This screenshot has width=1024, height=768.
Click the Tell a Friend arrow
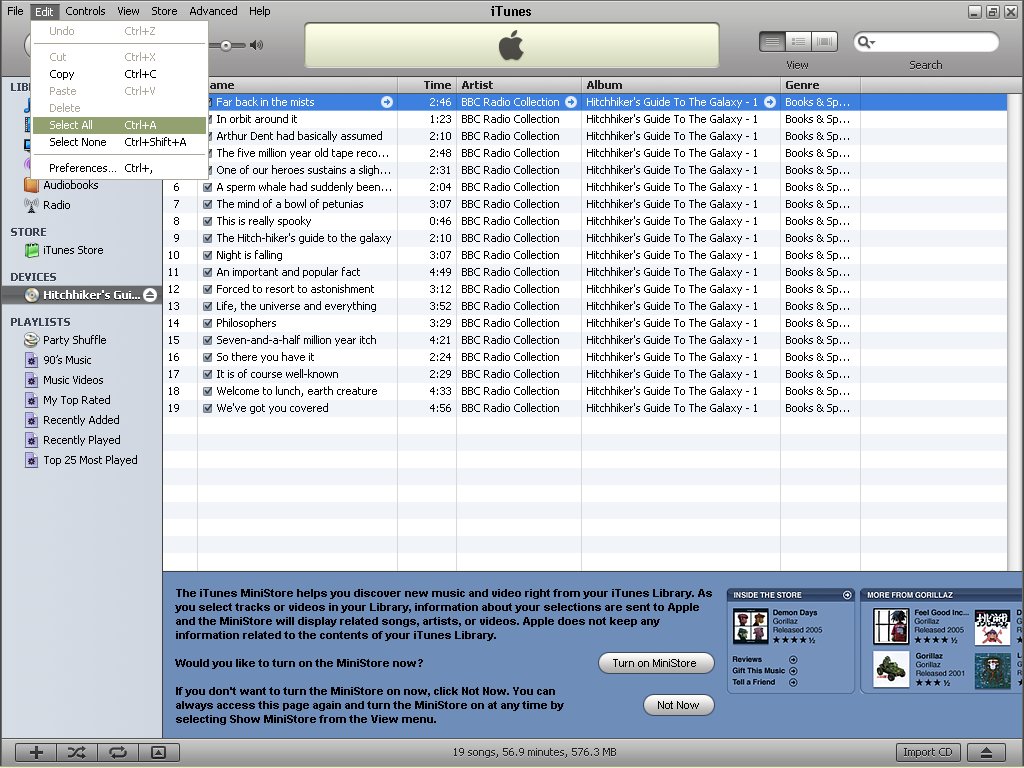click(793, 682)
